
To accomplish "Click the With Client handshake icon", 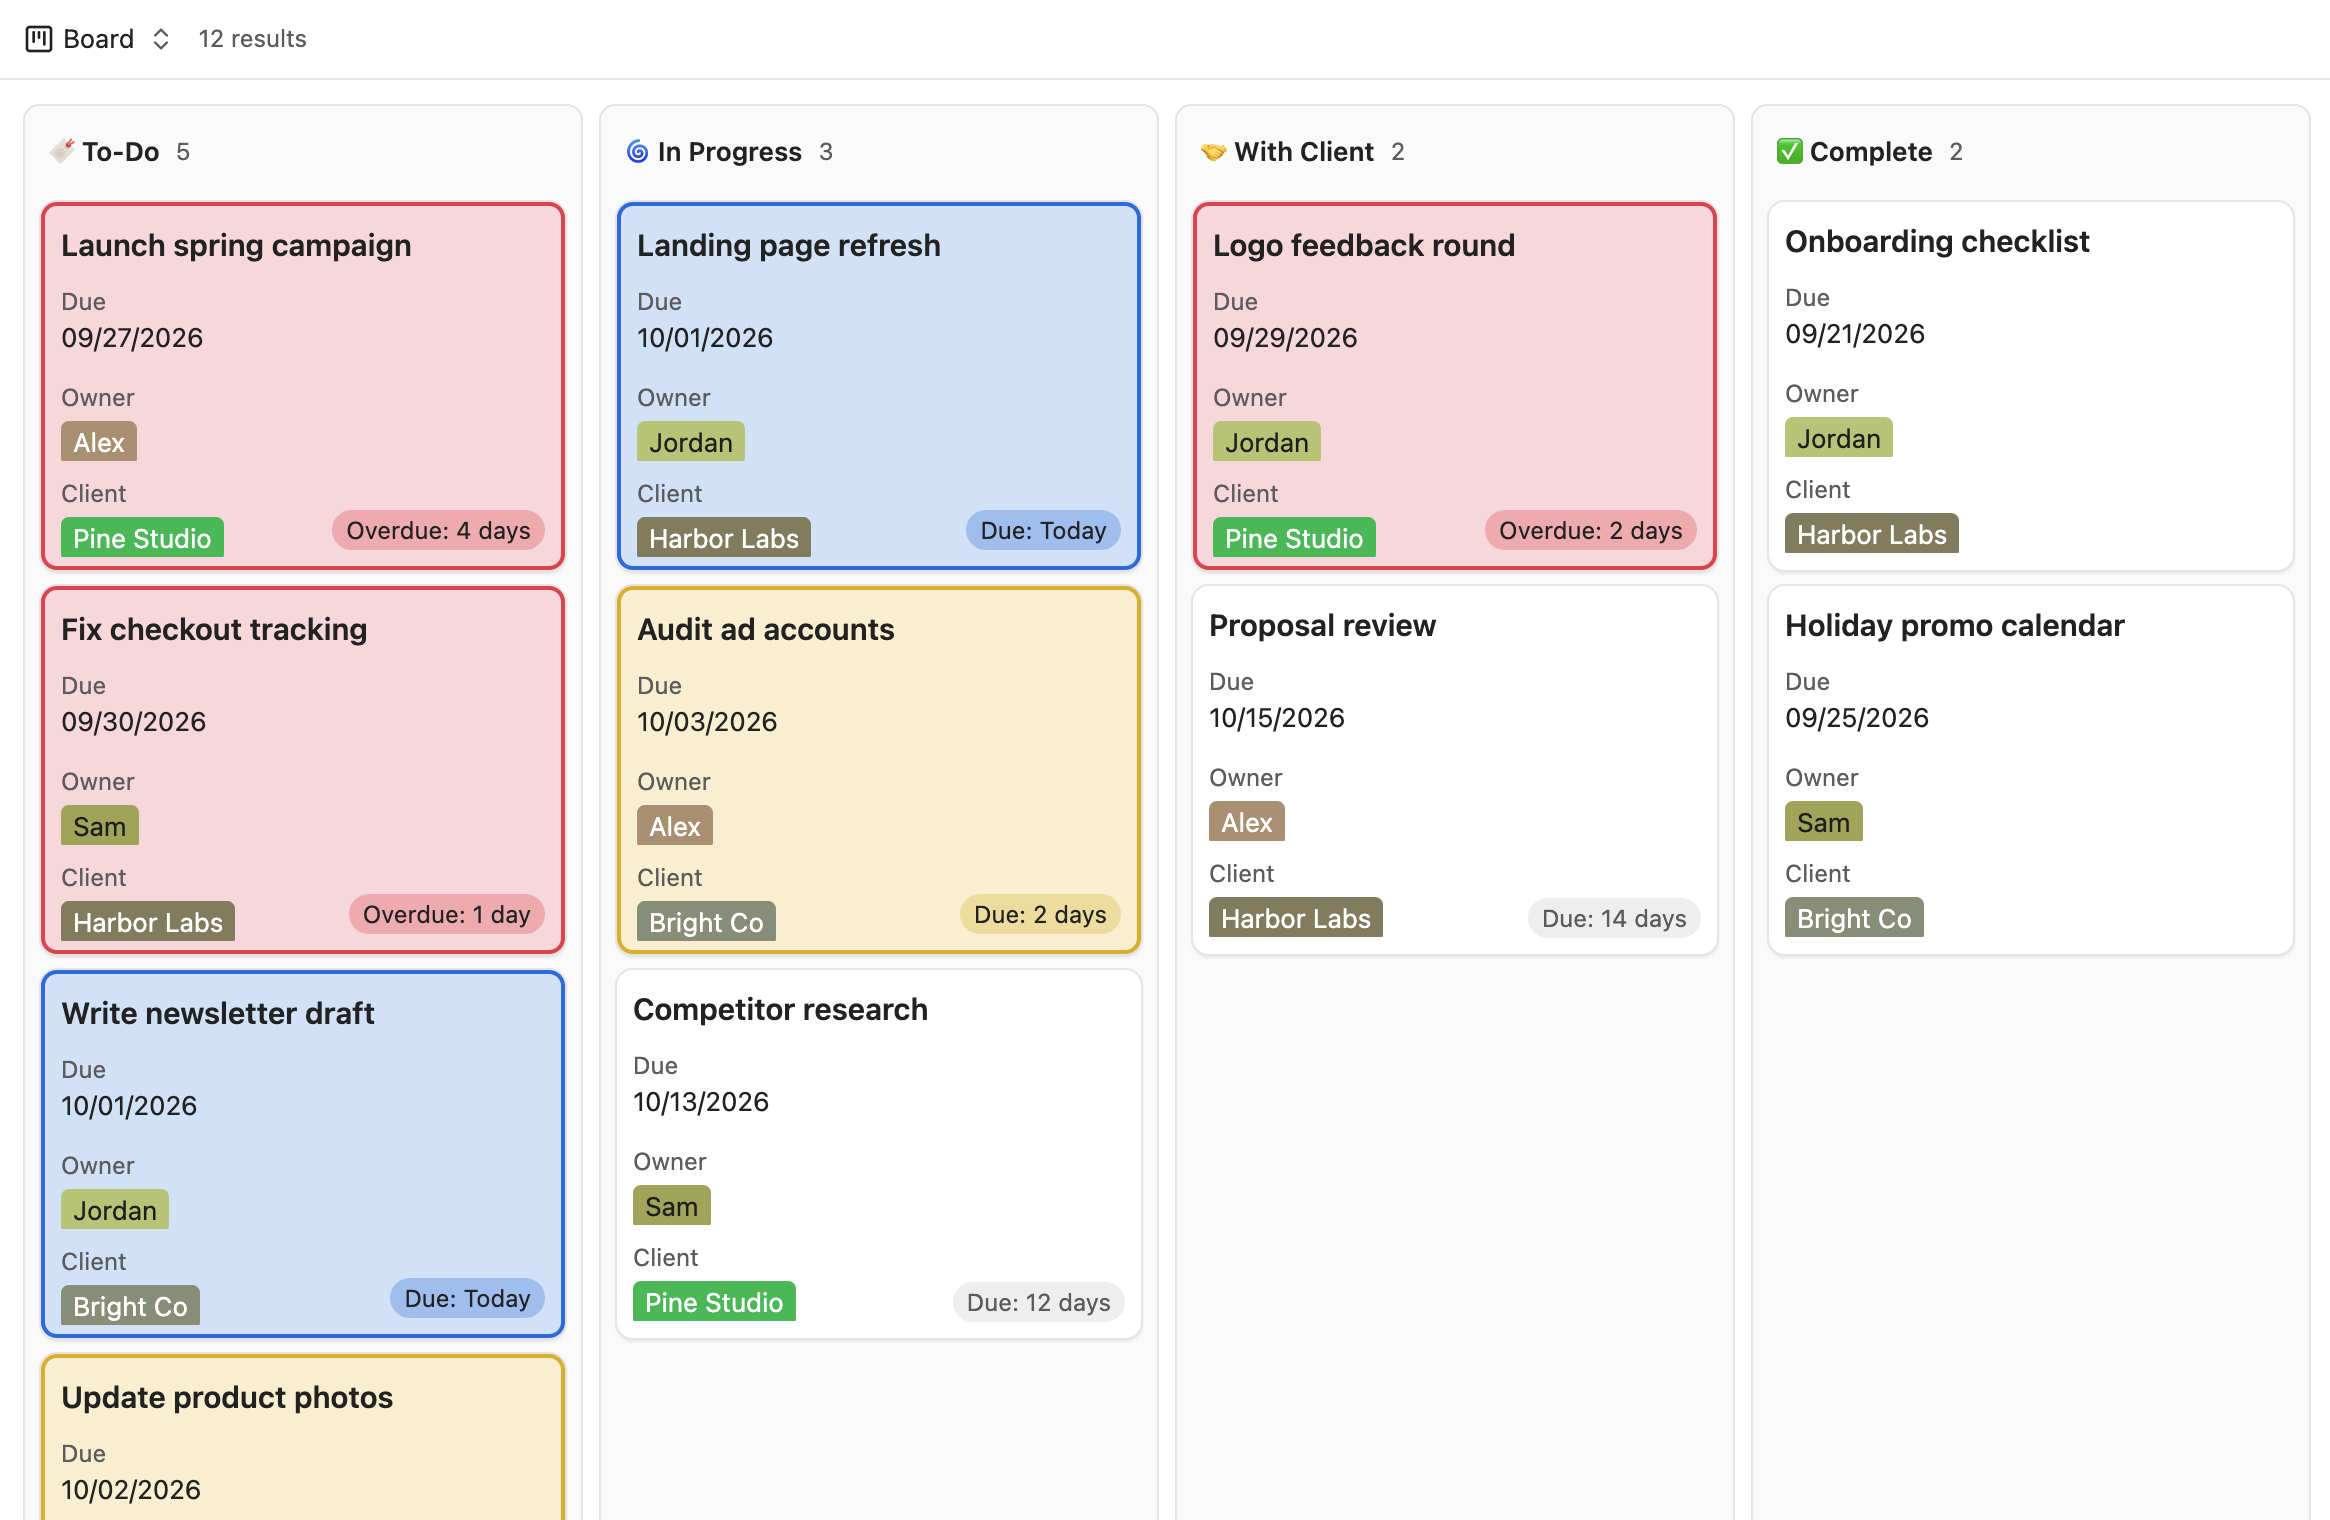I will tap(1213, 151).
